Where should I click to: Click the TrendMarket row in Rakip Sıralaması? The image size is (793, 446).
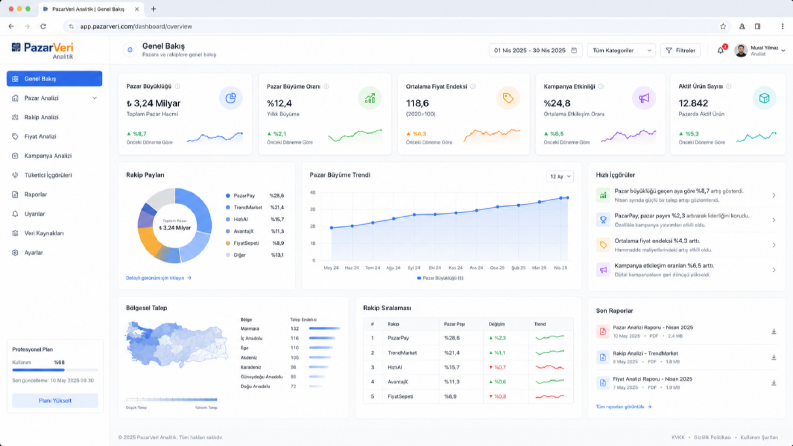coord(468,353)
